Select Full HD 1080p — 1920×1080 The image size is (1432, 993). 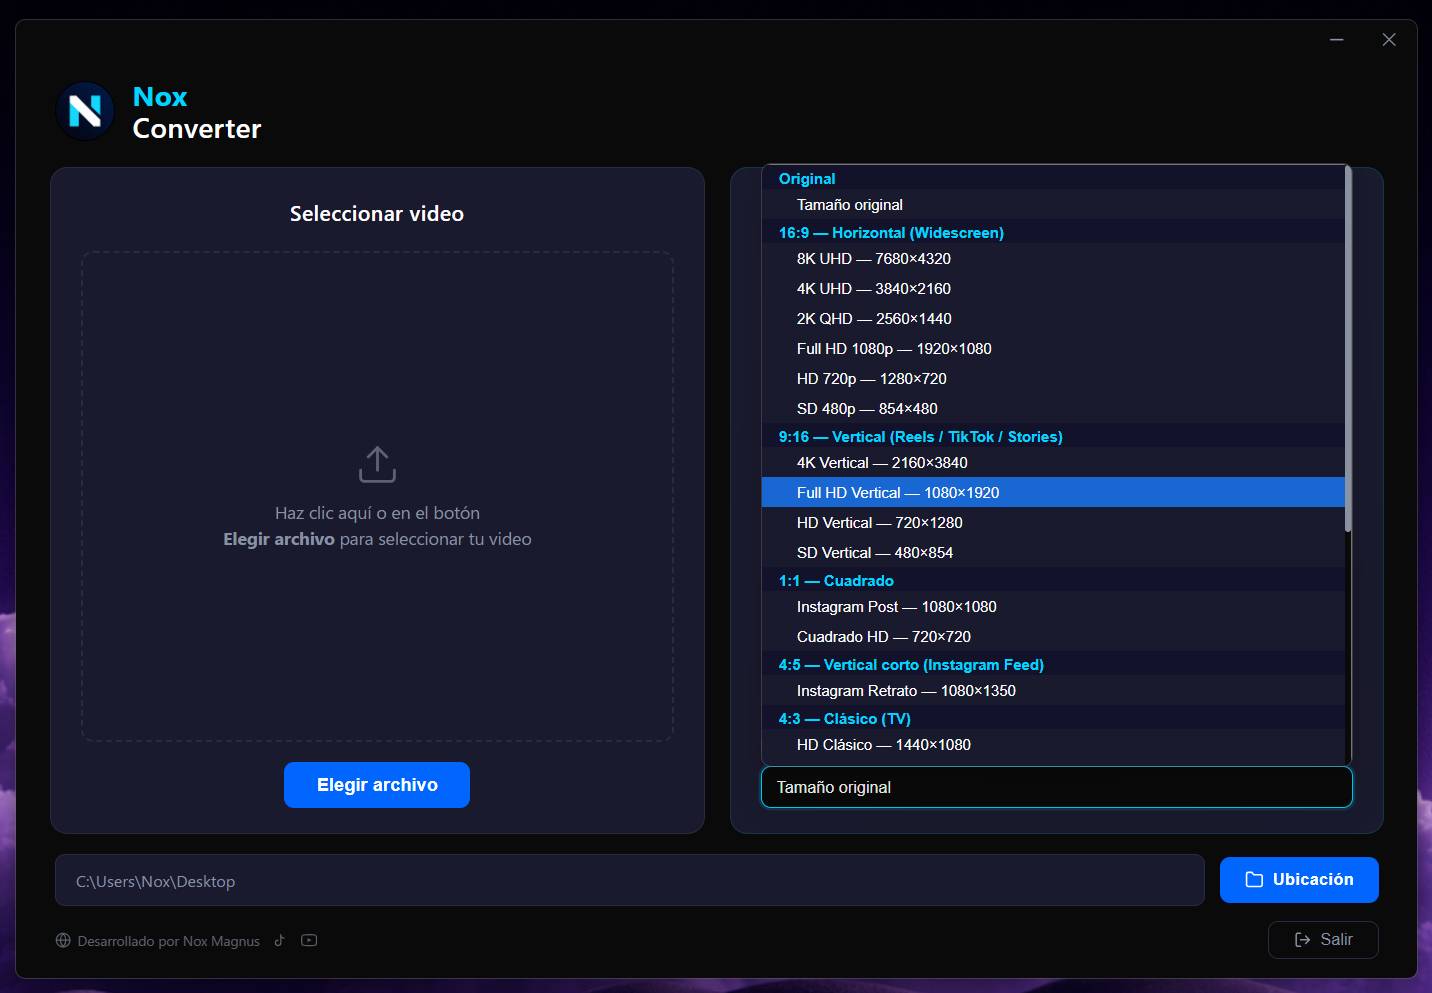point(893,348)
